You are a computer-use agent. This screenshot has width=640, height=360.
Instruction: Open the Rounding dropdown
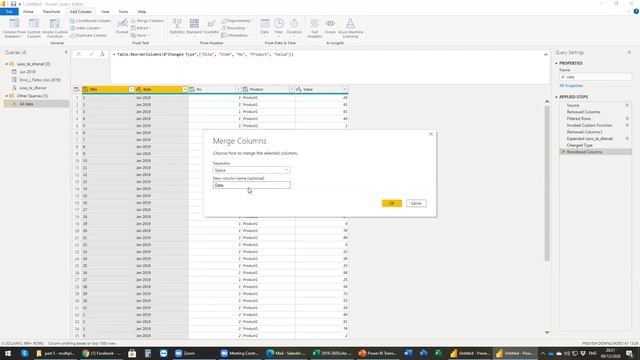(235, 28)
